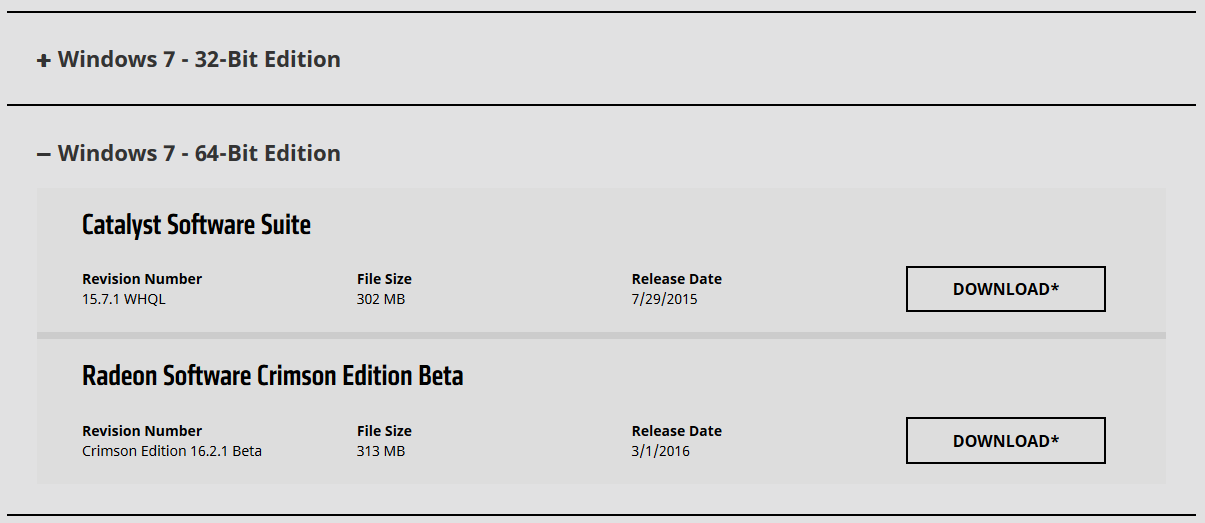
Task: Click Release Date label under Catalyst Software Suite
Action: pyautogui.click(x=676, y=279)
